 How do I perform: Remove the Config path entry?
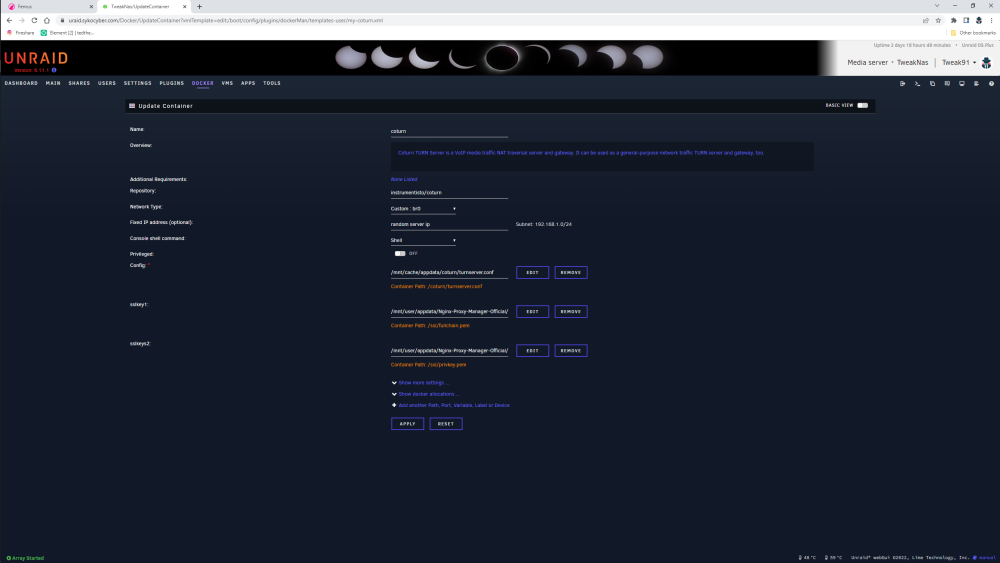(571, 272)
